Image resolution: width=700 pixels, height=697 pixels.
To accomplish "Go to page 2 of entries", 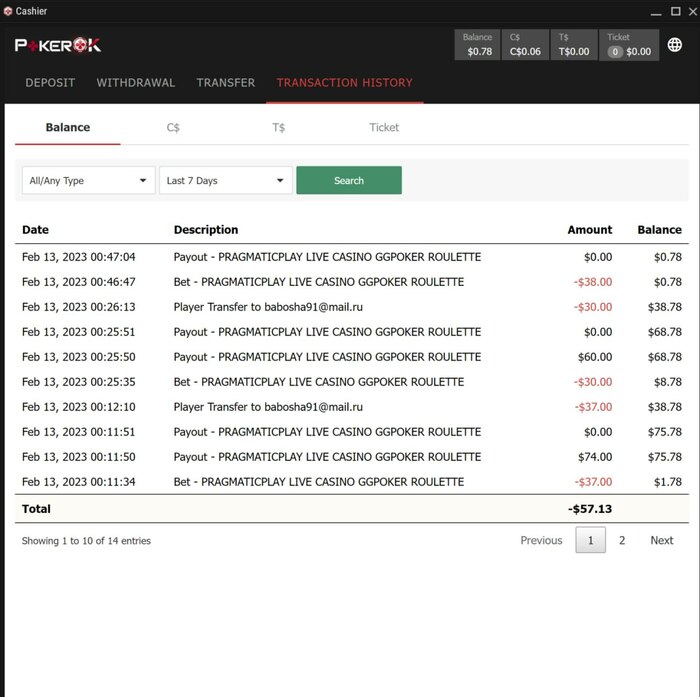I will tap(622, 540).
